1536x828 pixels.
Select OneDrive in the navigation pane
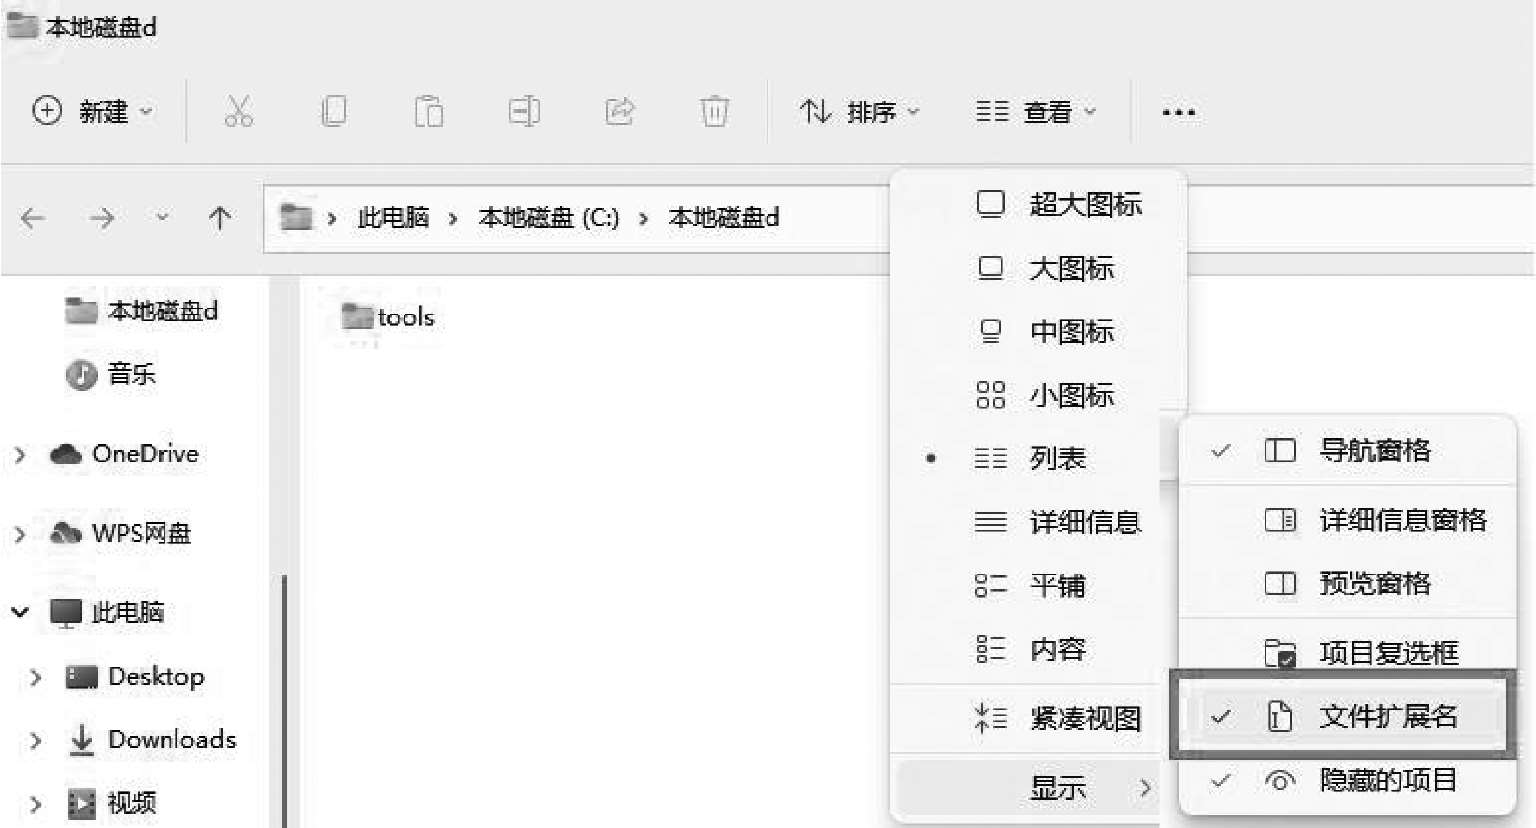(x=124, y=454)
